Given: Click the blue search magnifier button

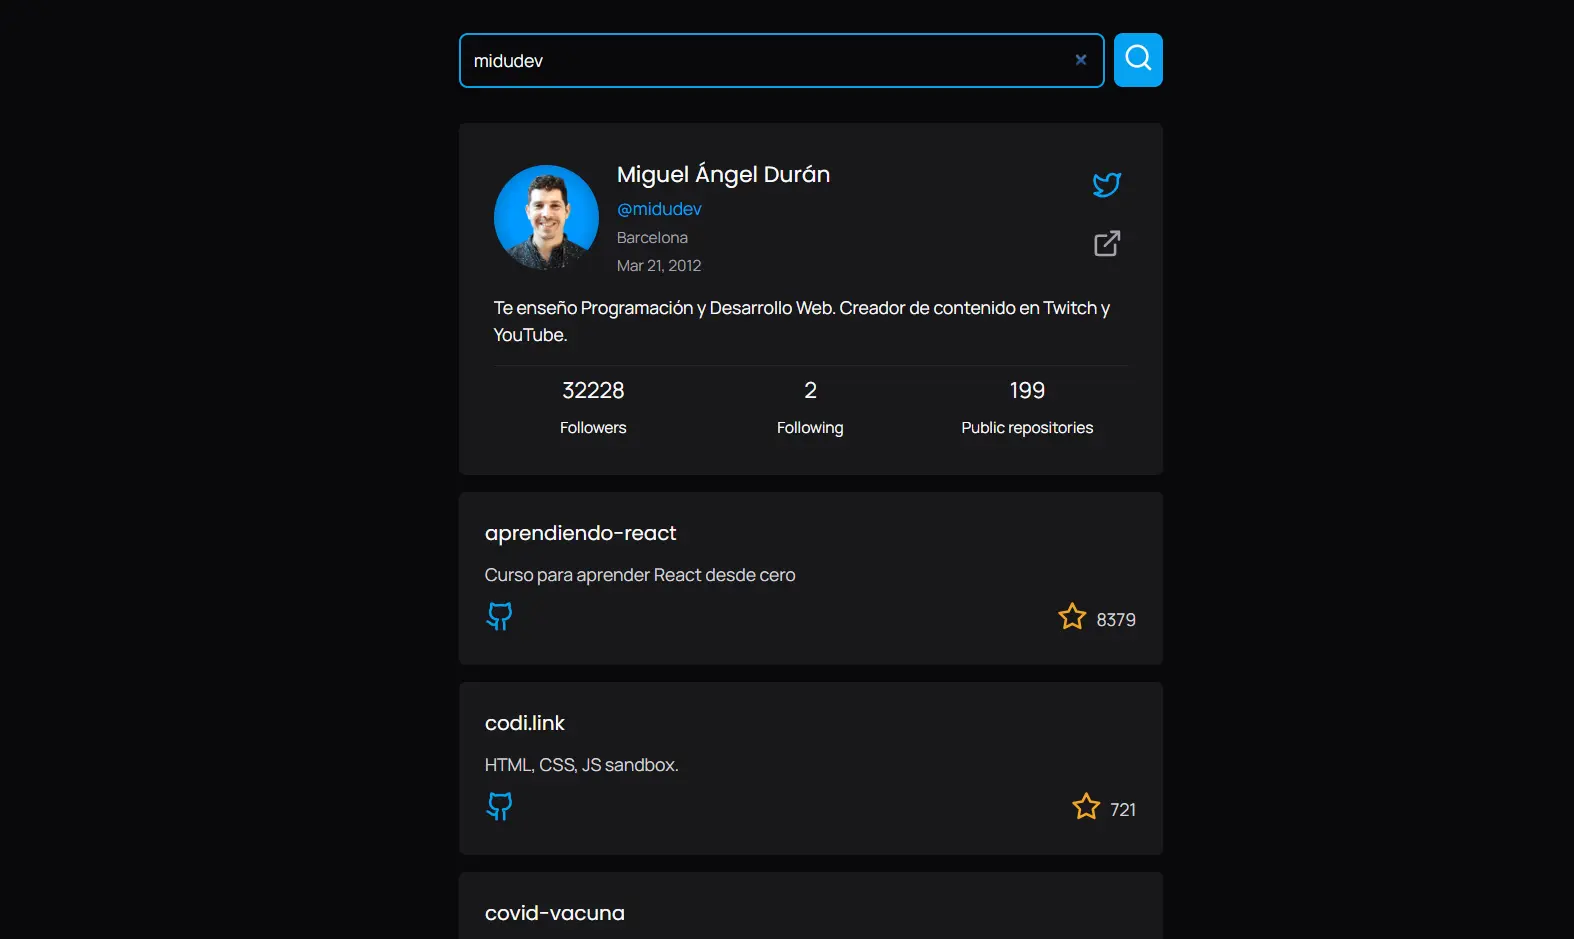Looking at the screenshot, I should coord(1138,60).
